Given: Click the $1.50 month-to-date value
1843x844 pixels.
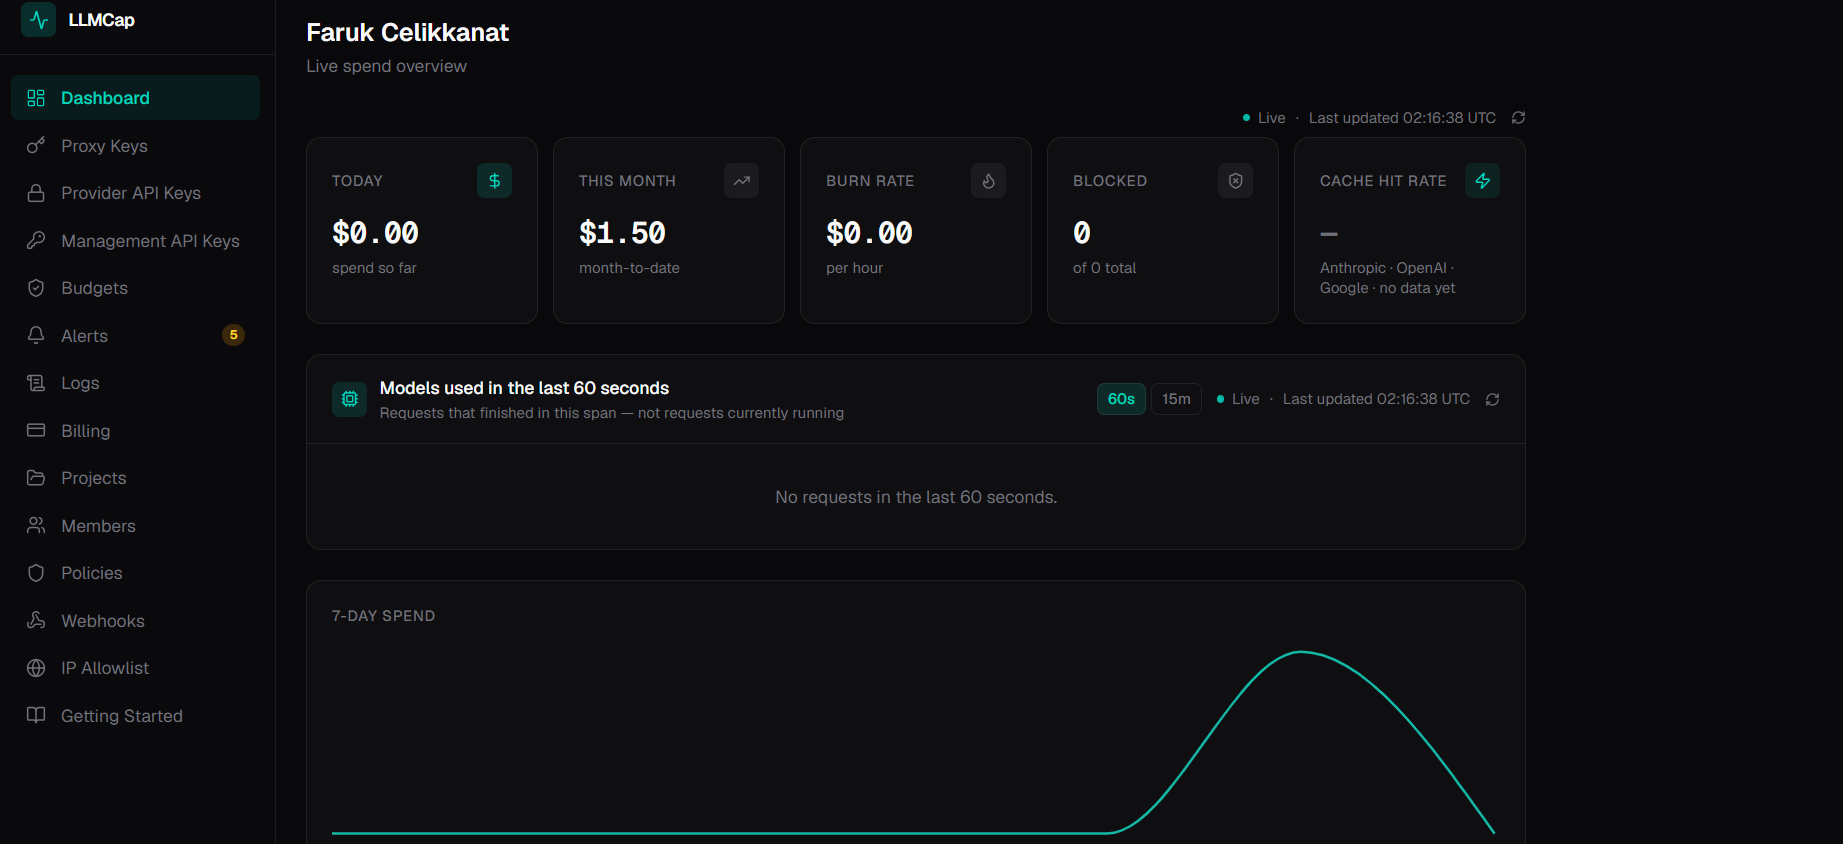Looking at the screenshot, I should tap(622, 233).
